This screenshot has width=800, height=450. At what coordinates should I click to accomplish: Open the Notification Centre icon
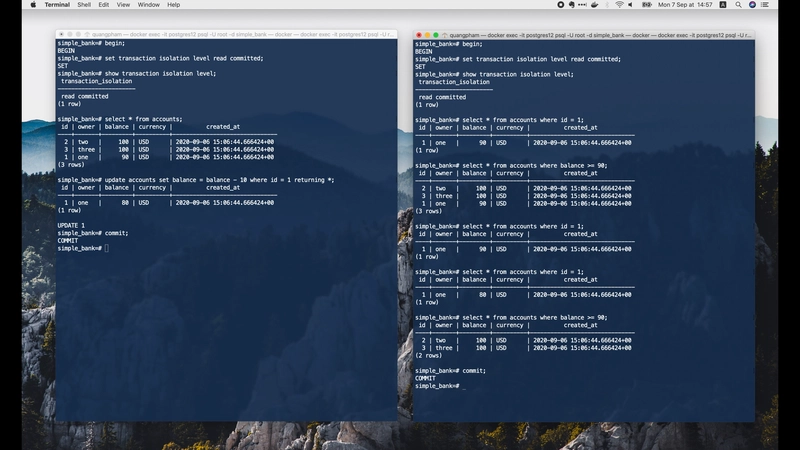click(x=765, y=5)
